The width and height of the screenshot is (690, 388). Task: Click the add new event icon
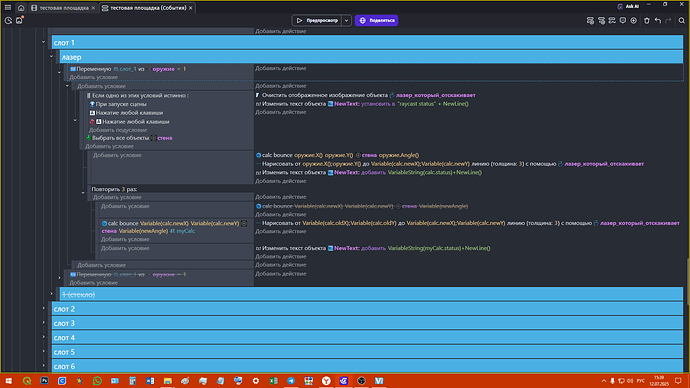click(x=591, y=20)
